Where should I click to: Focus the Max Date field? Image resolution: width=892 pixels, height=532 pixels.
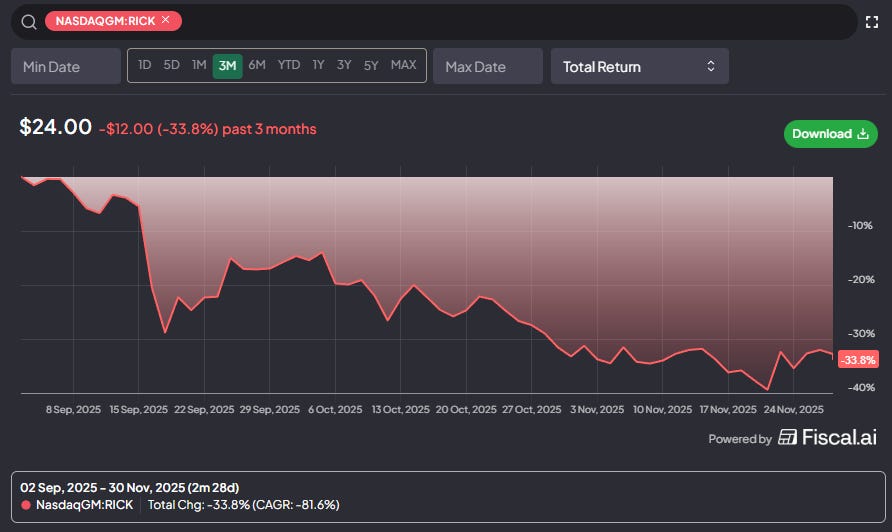pos(488,67)
